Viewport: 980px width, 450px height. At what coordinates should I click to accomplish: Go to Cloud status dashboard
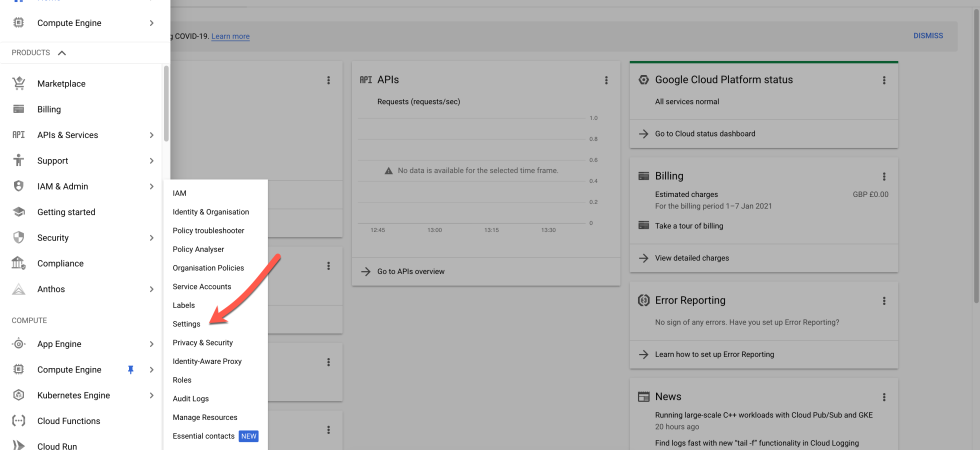coord(705,134)
